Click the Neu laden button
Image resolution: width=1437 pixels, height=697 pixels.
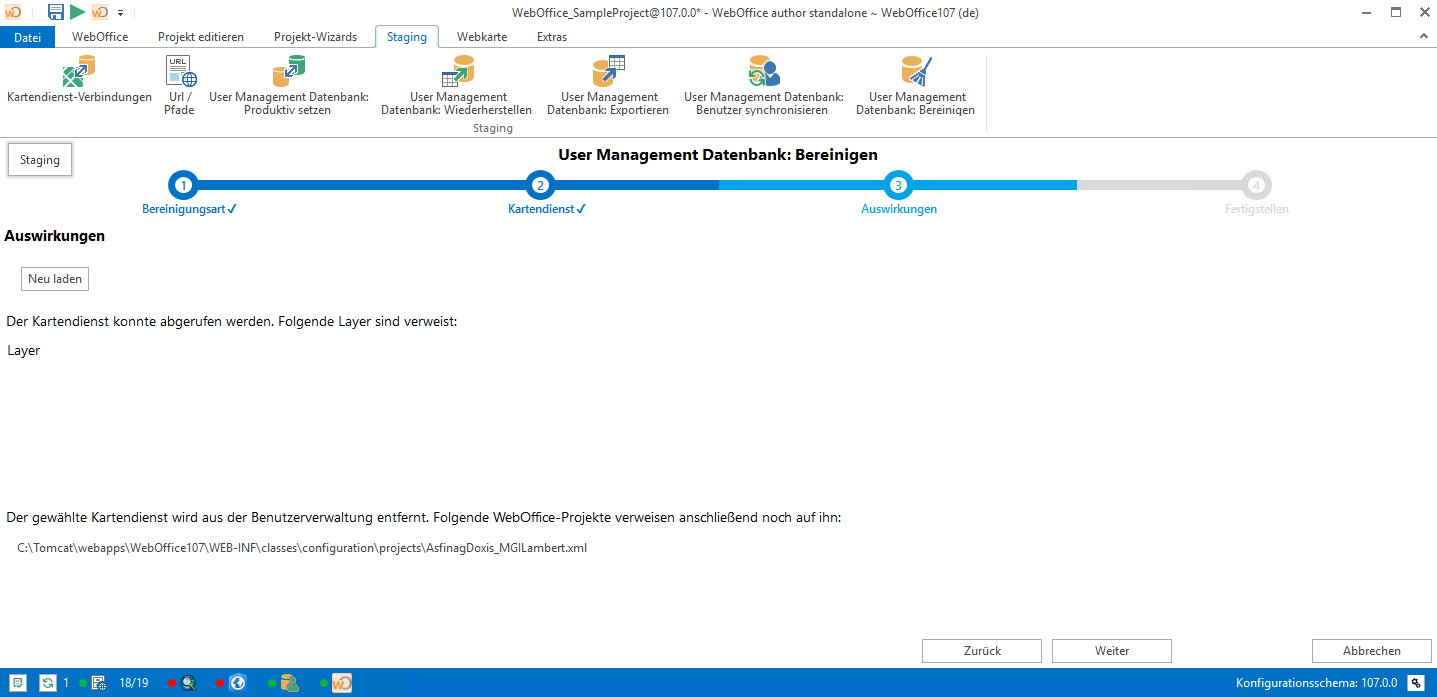pos(55,279)
